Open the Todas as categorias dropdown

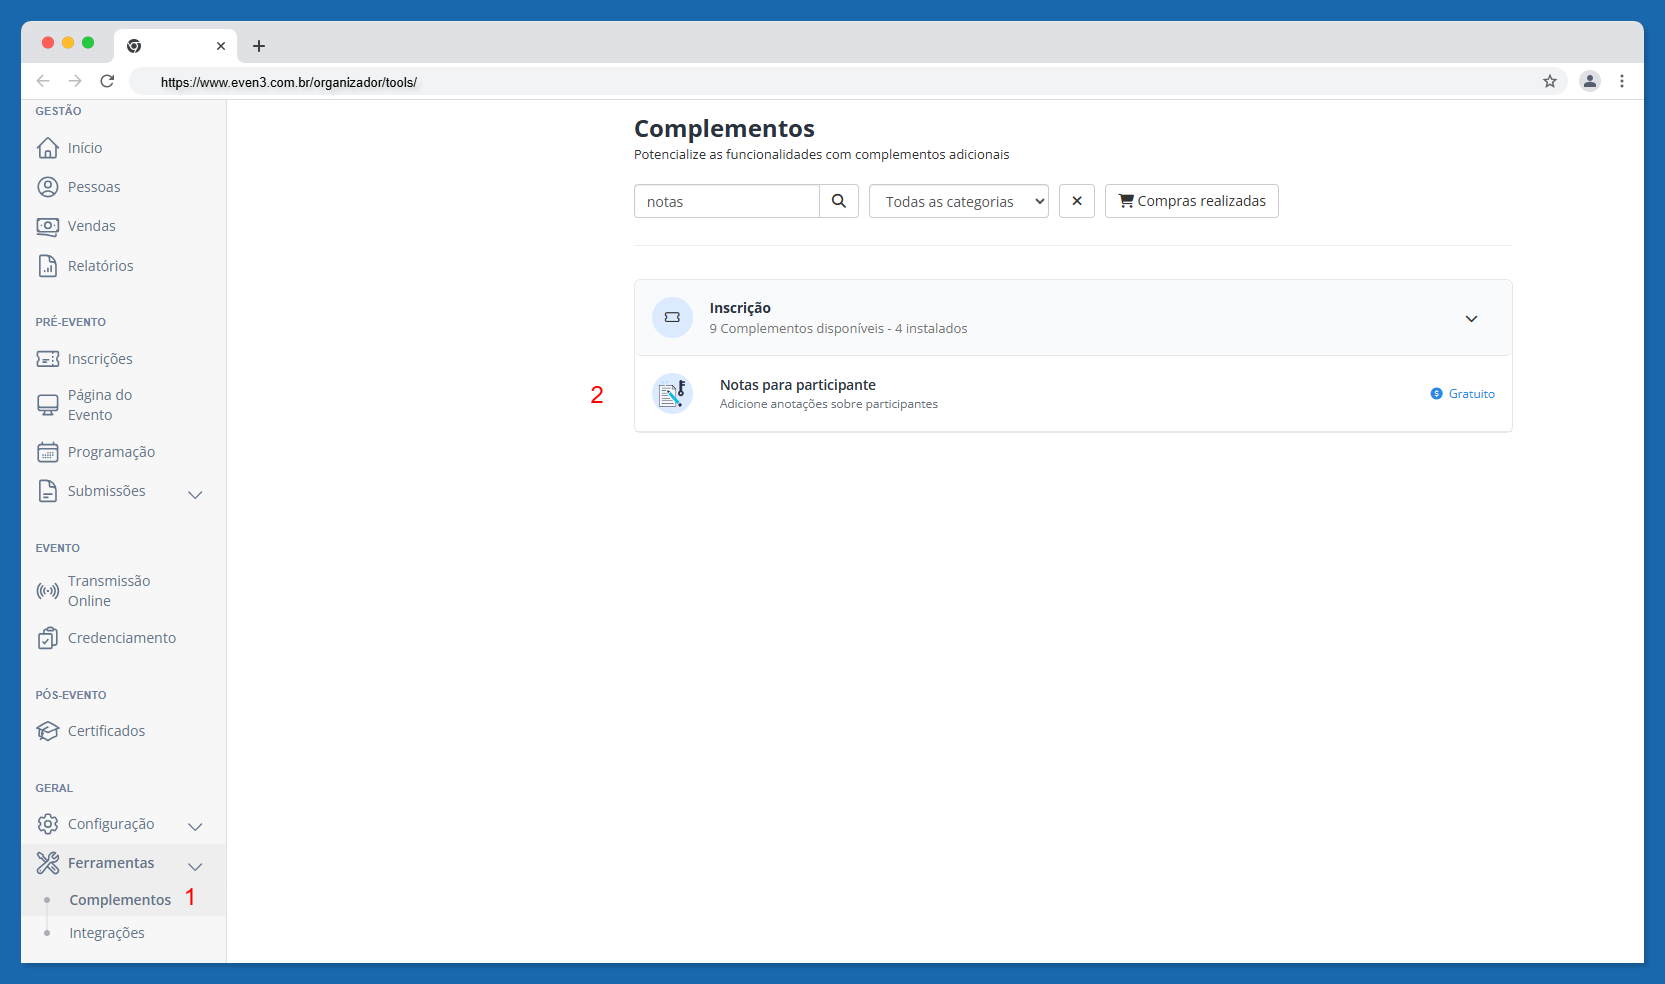pyautogui.click(x=959, y=201)
